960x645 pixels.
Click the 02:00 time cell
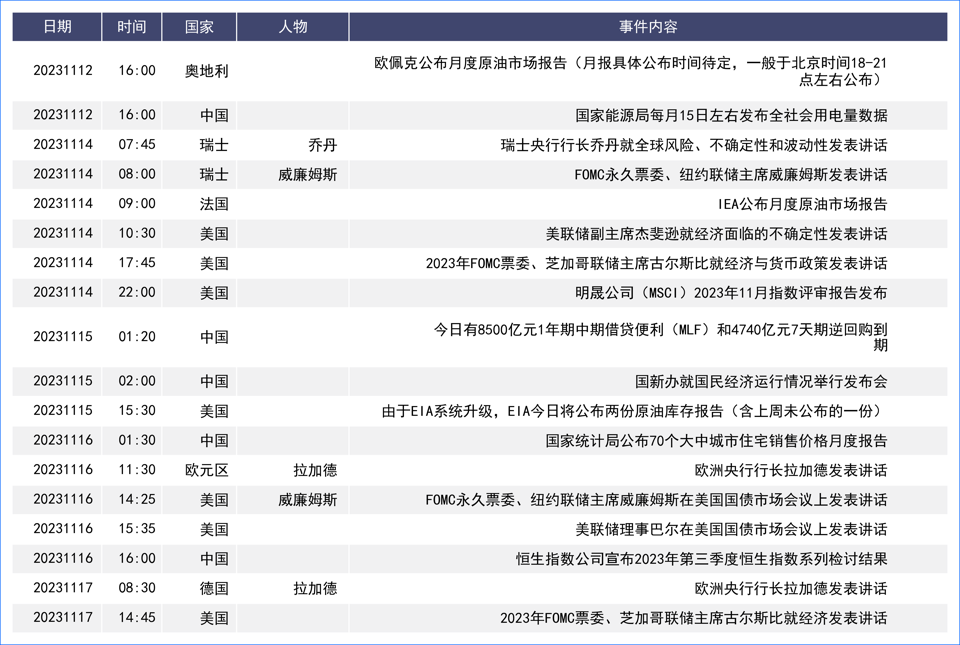tap(137, 381)
